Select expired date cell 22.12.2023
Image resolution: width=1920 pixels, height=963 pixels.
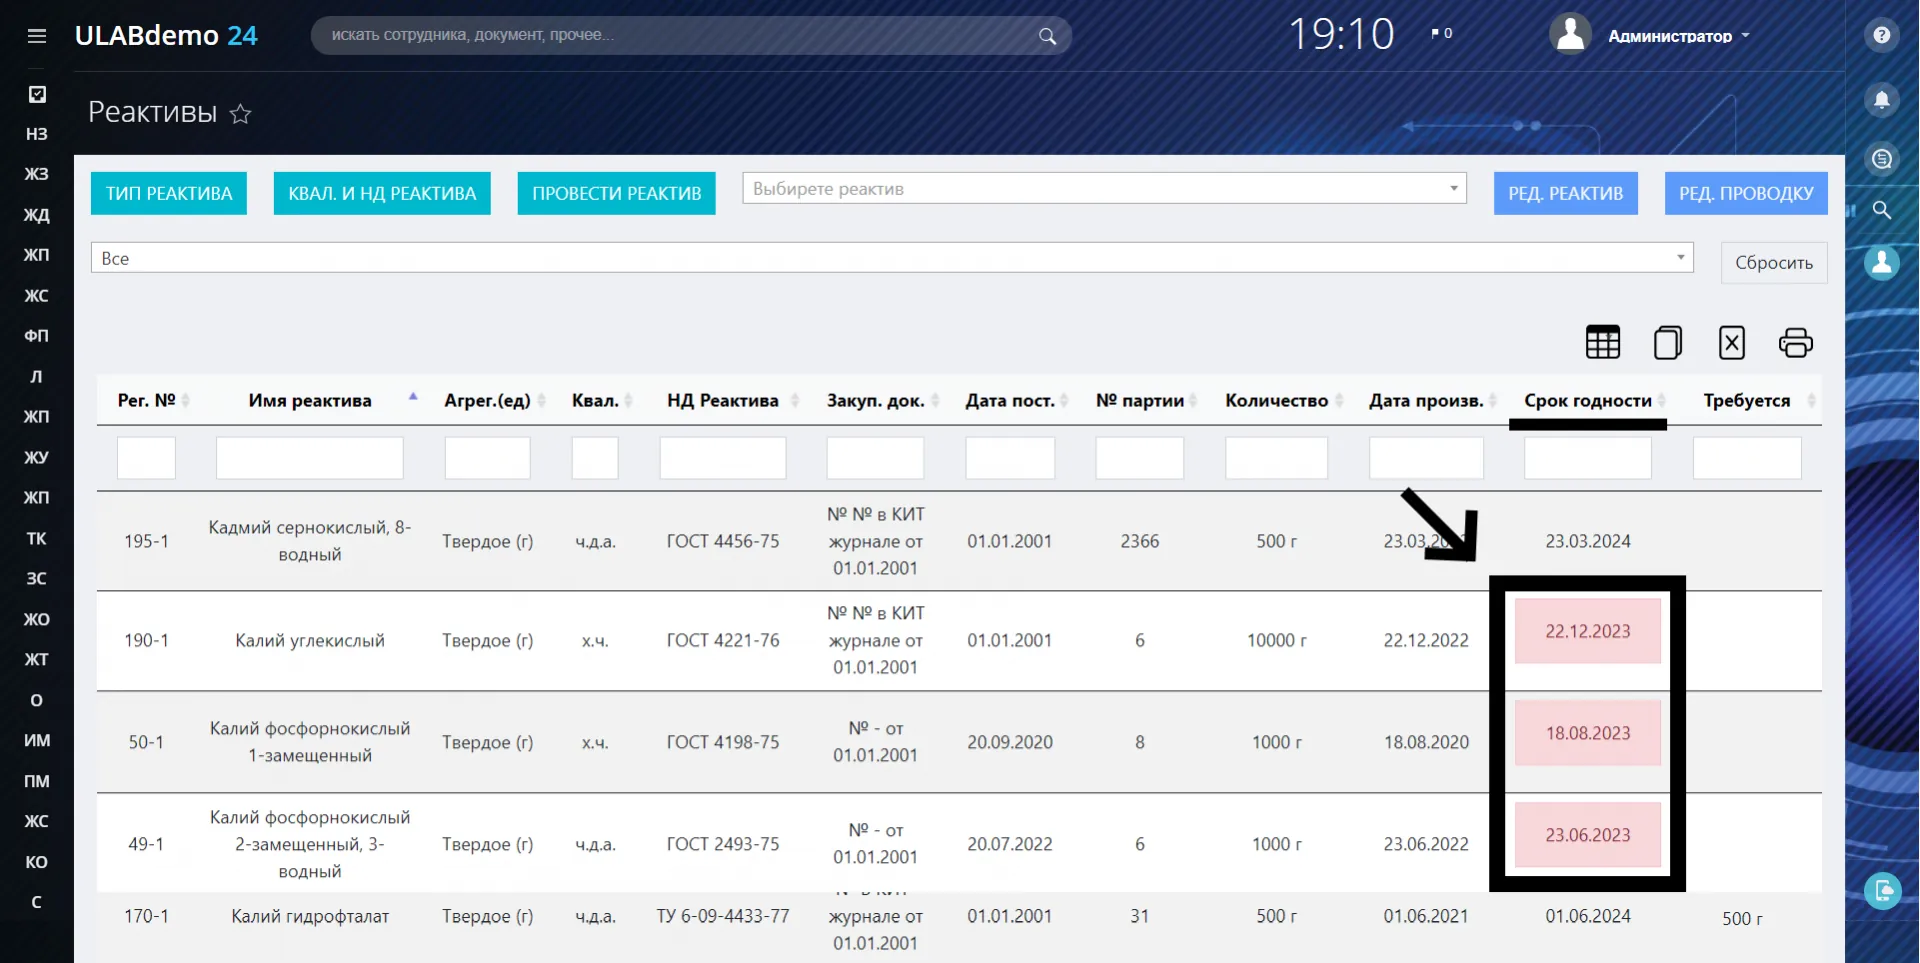point(1588,631)
